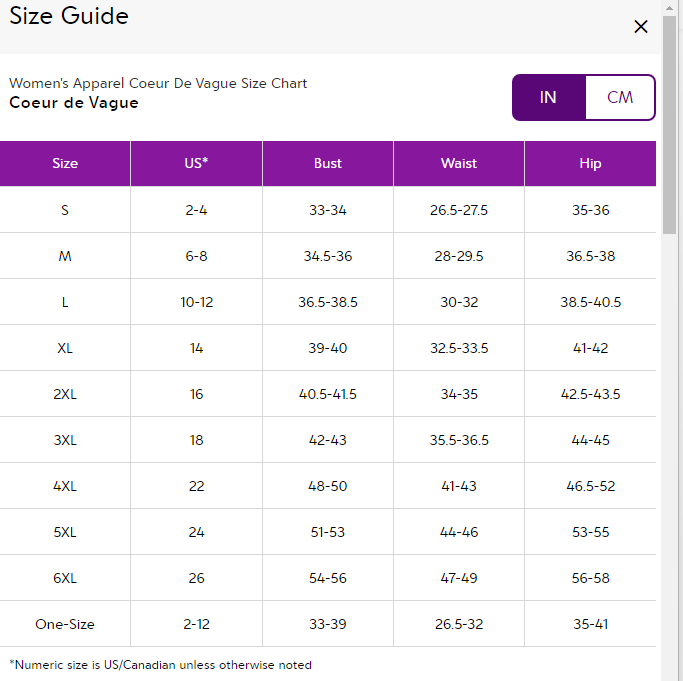This screenshot has width=683, height=681.
Task: Click hip value 41-42
Action: [590, 348]
